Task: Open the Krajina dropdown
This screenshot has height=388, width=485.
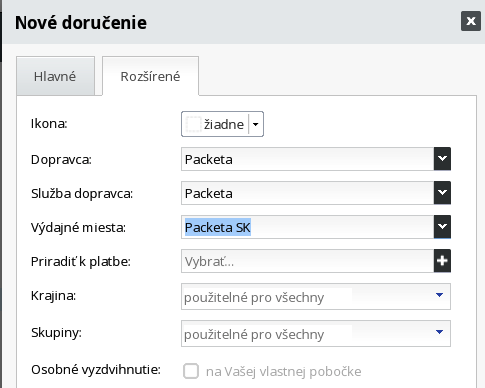Action: (x=316, y=297)
